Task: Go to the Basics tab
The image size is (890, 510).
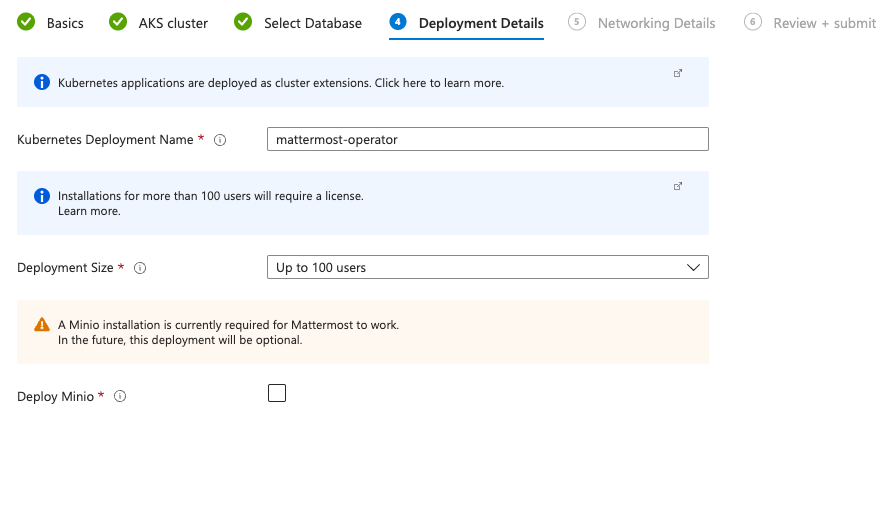Action: point(65,23)
